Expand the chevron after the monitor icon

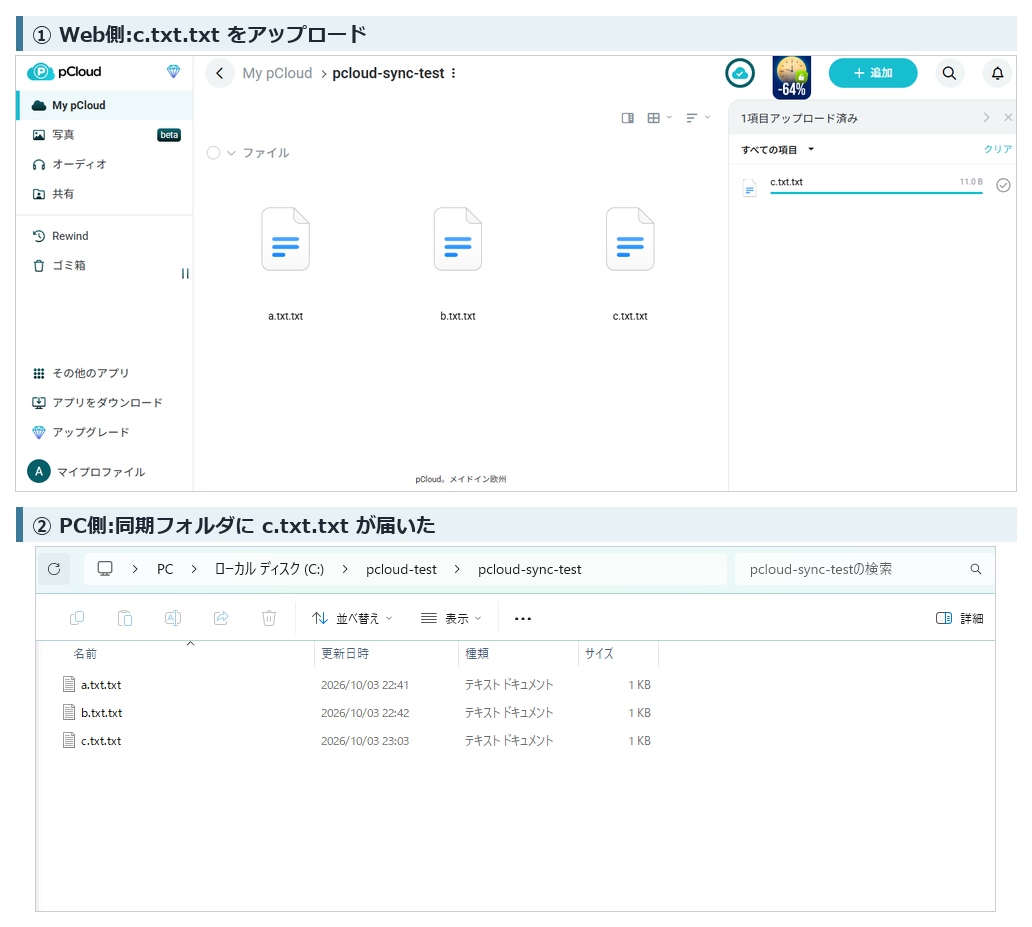(135, 569)
